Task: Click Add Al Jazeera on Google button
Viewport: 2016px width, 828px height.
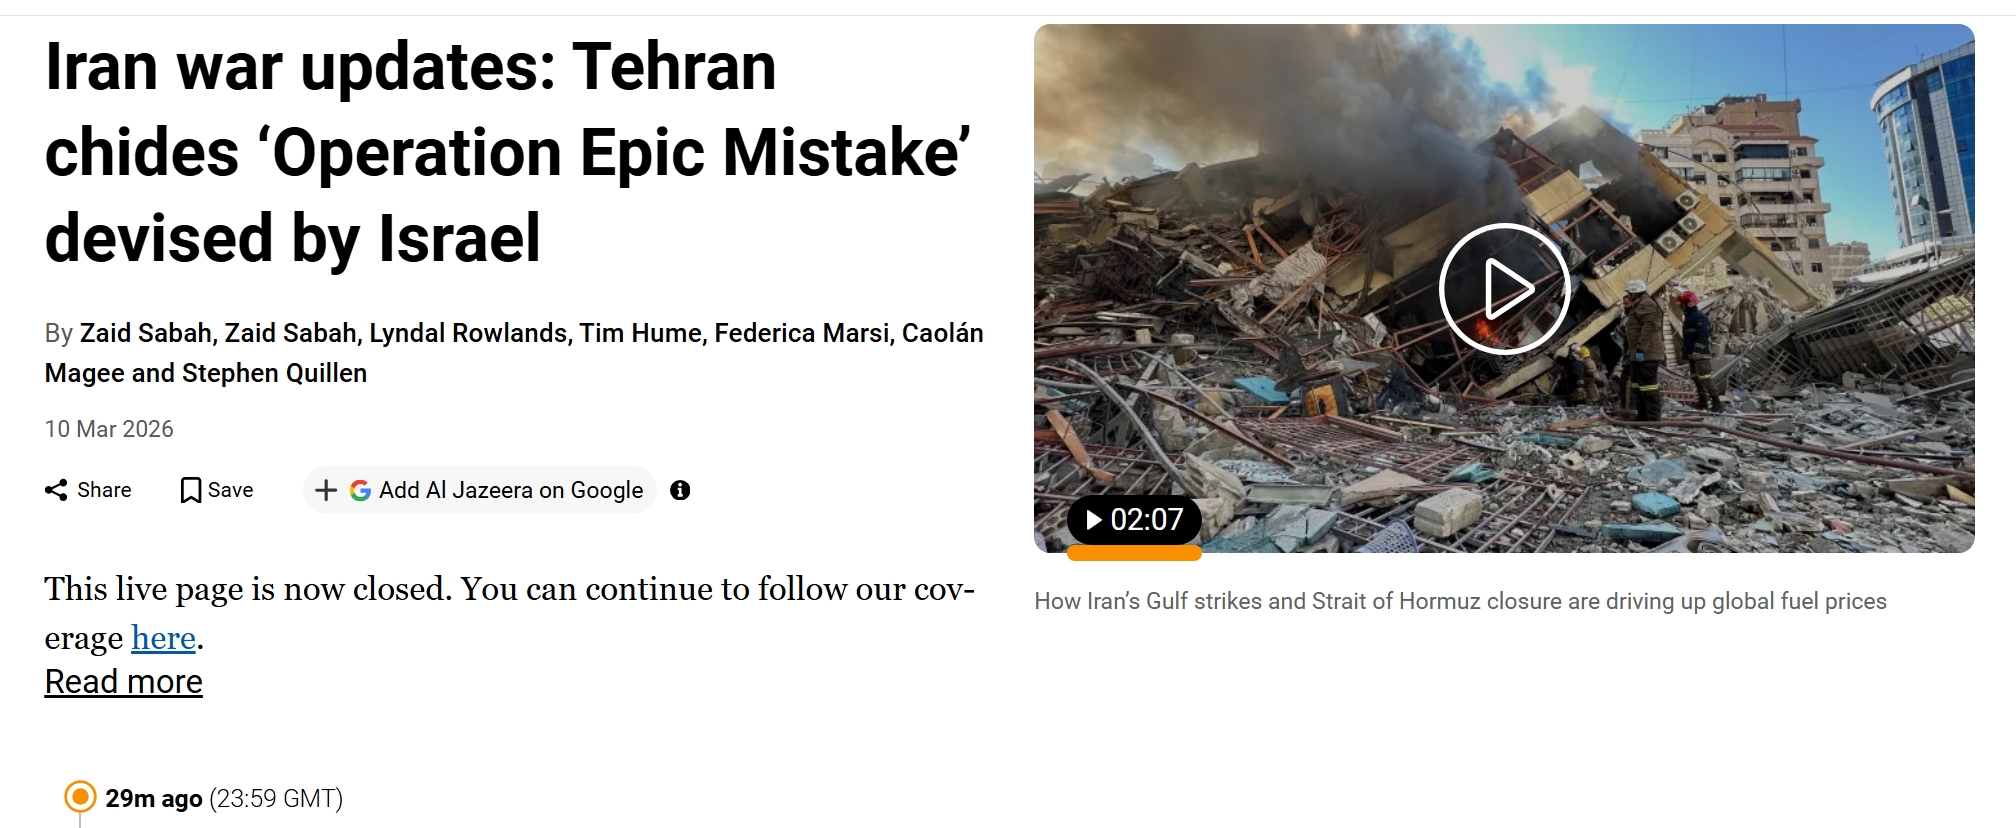Action: [x=480, y=490]
